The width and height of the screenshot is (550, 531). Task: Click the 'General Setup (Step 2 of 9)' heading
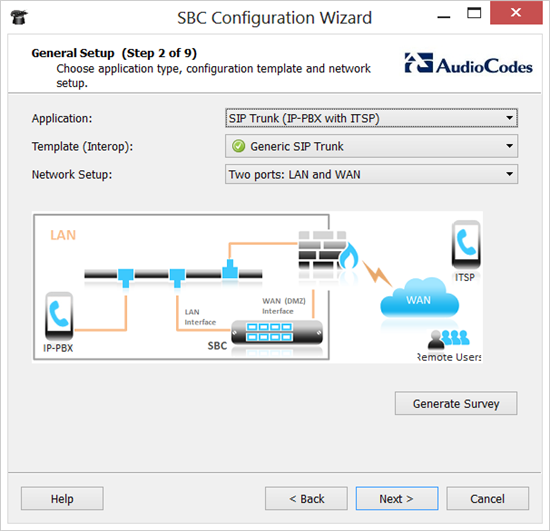pos(114,53)
